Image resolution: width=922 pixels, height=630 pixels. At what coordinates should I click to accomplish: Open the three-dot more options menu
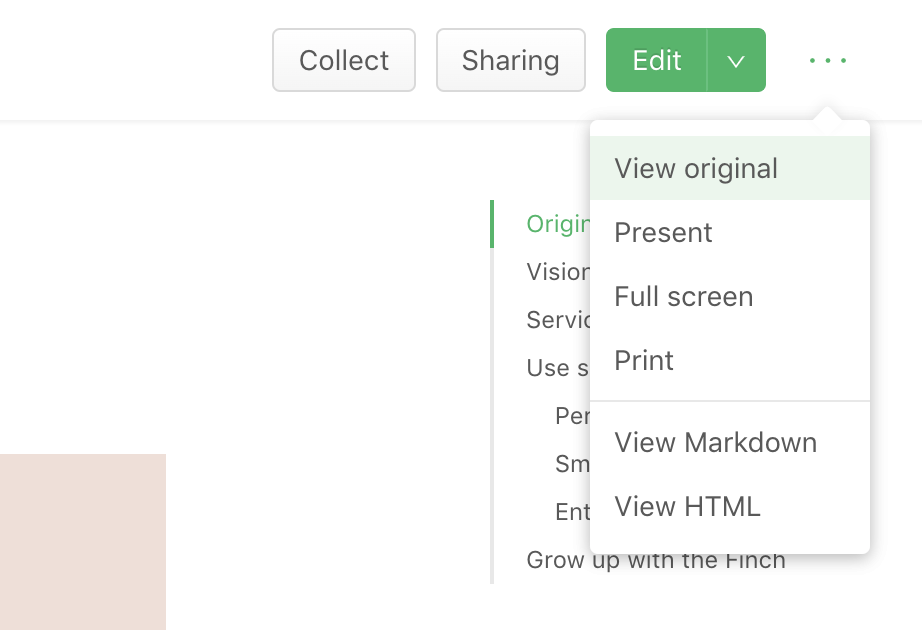828,61
